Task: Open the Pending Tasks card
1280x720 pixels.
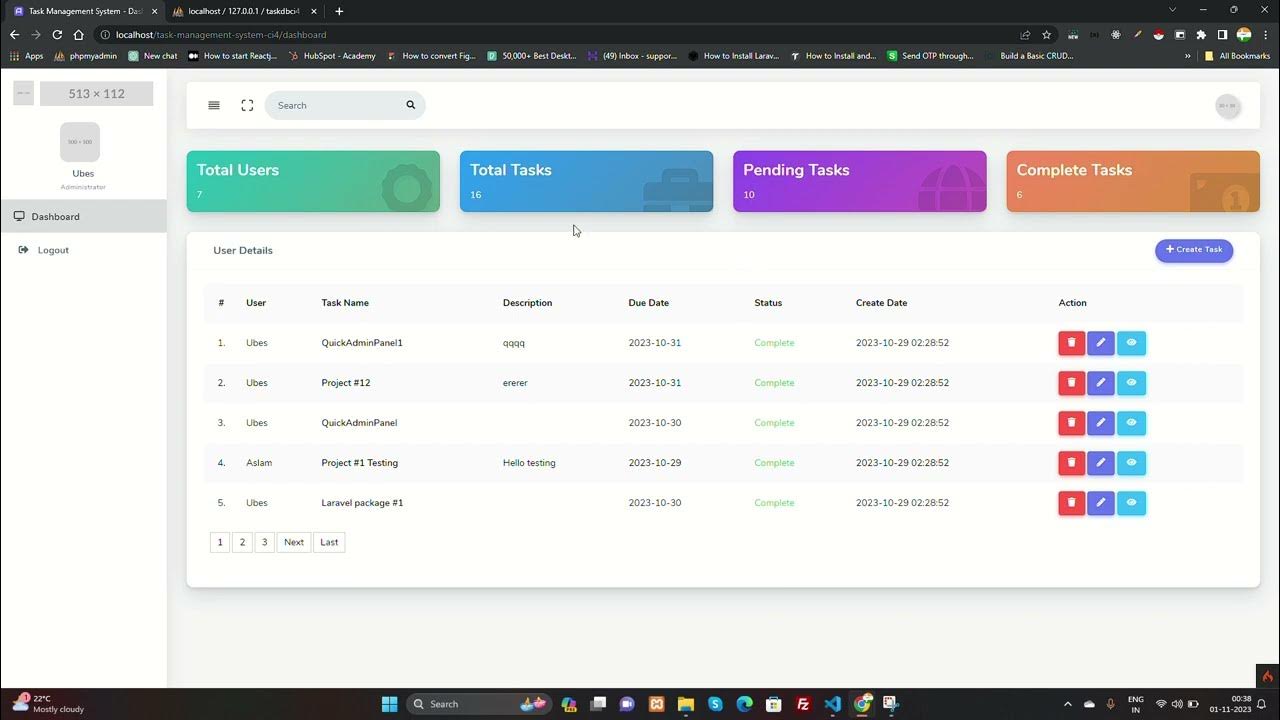Action: pyautogui.click(x=860, y=181)
